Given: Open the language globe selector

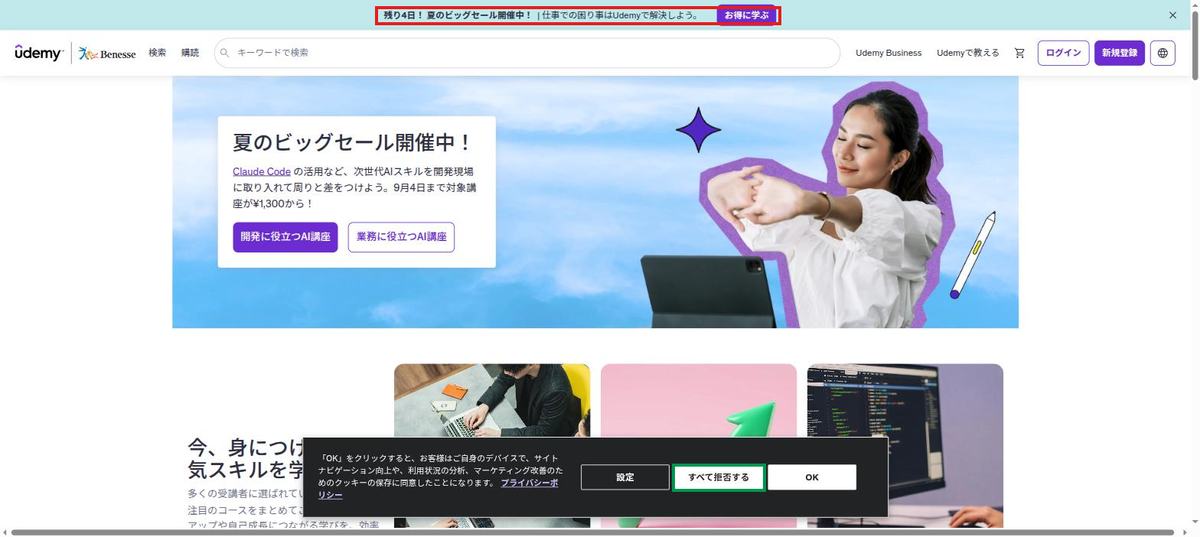Looking at the screenshot, I should pos(1162,53).
